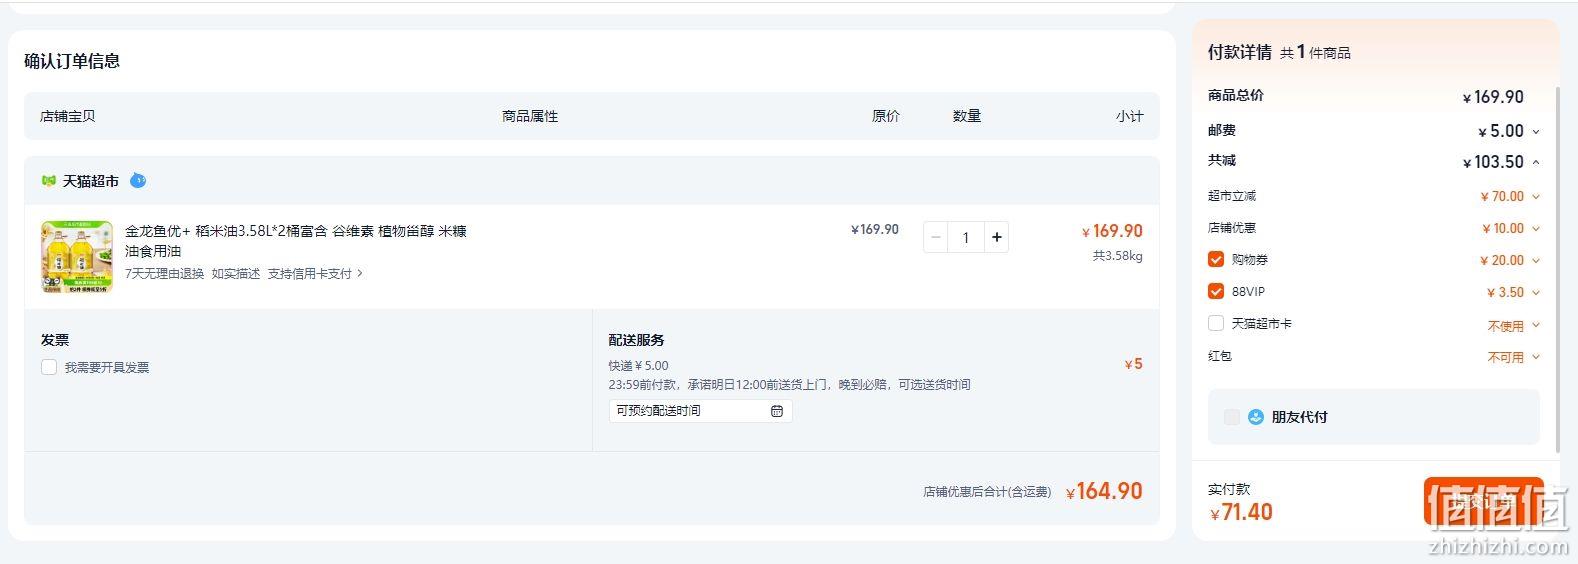
Task: Uncheck the 购物券 checkbox
Action: tap(1216, 259)
